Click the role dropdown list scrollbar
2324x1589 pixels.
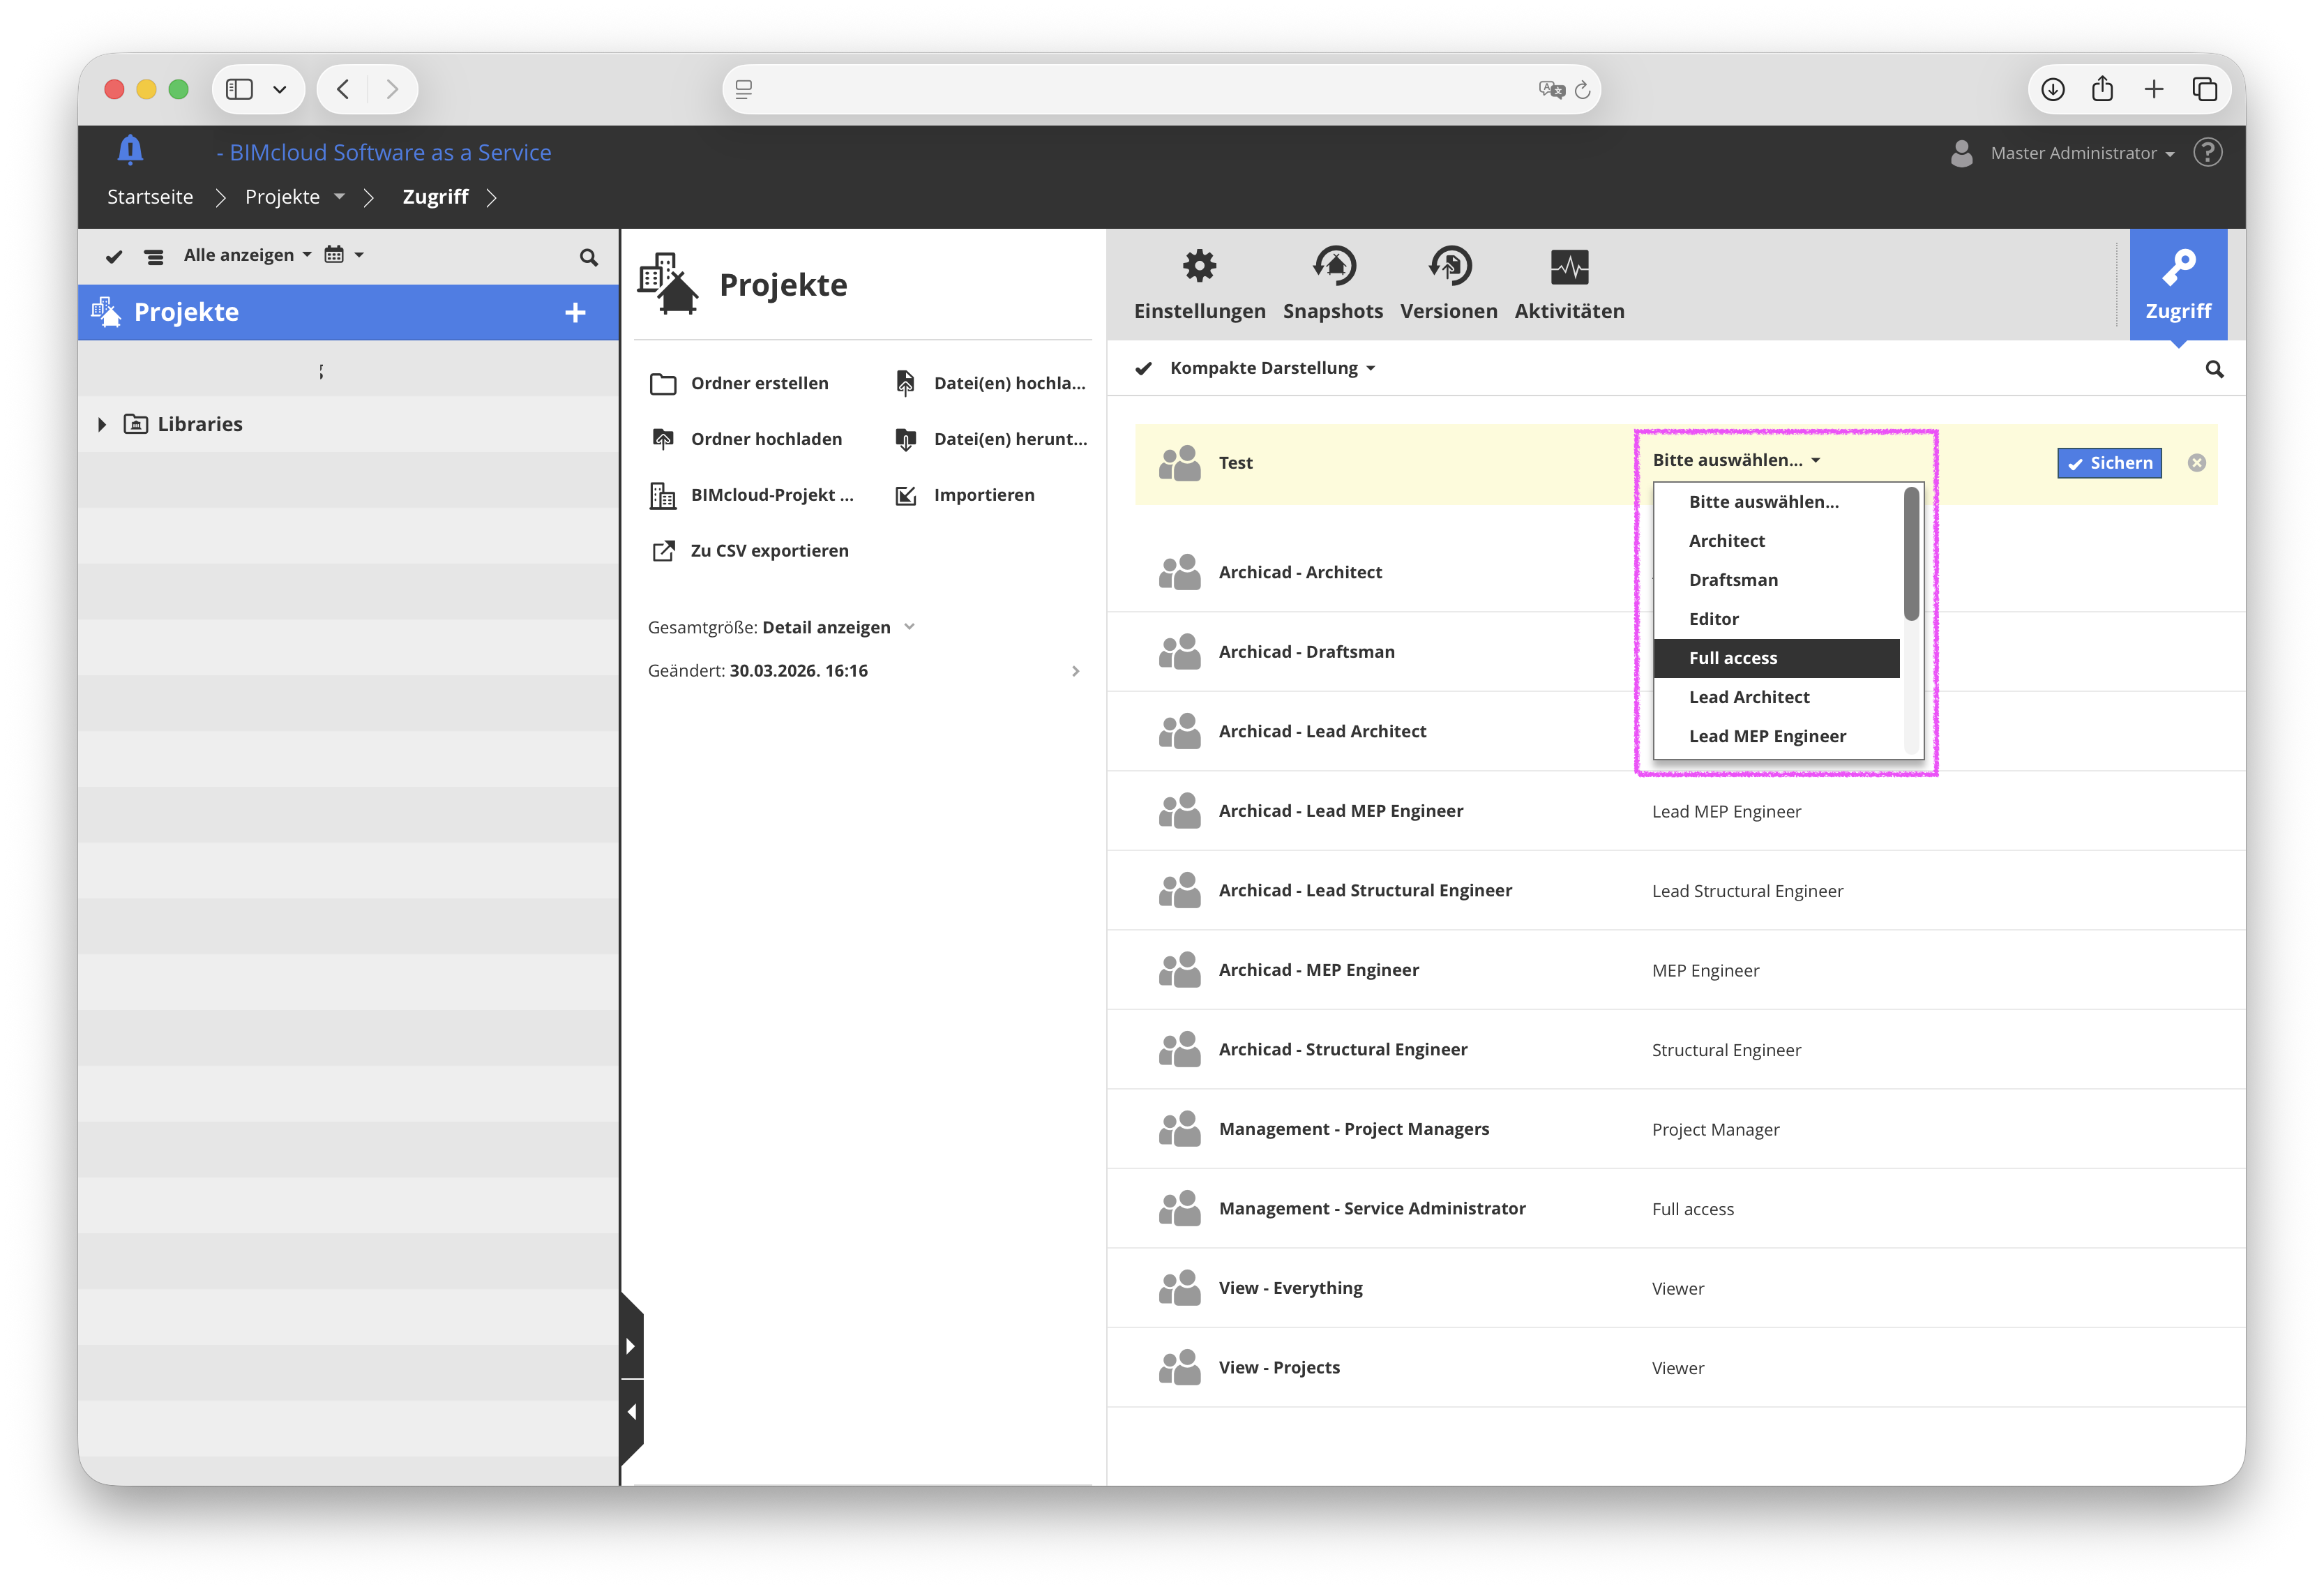click(x=1910, y=554)
